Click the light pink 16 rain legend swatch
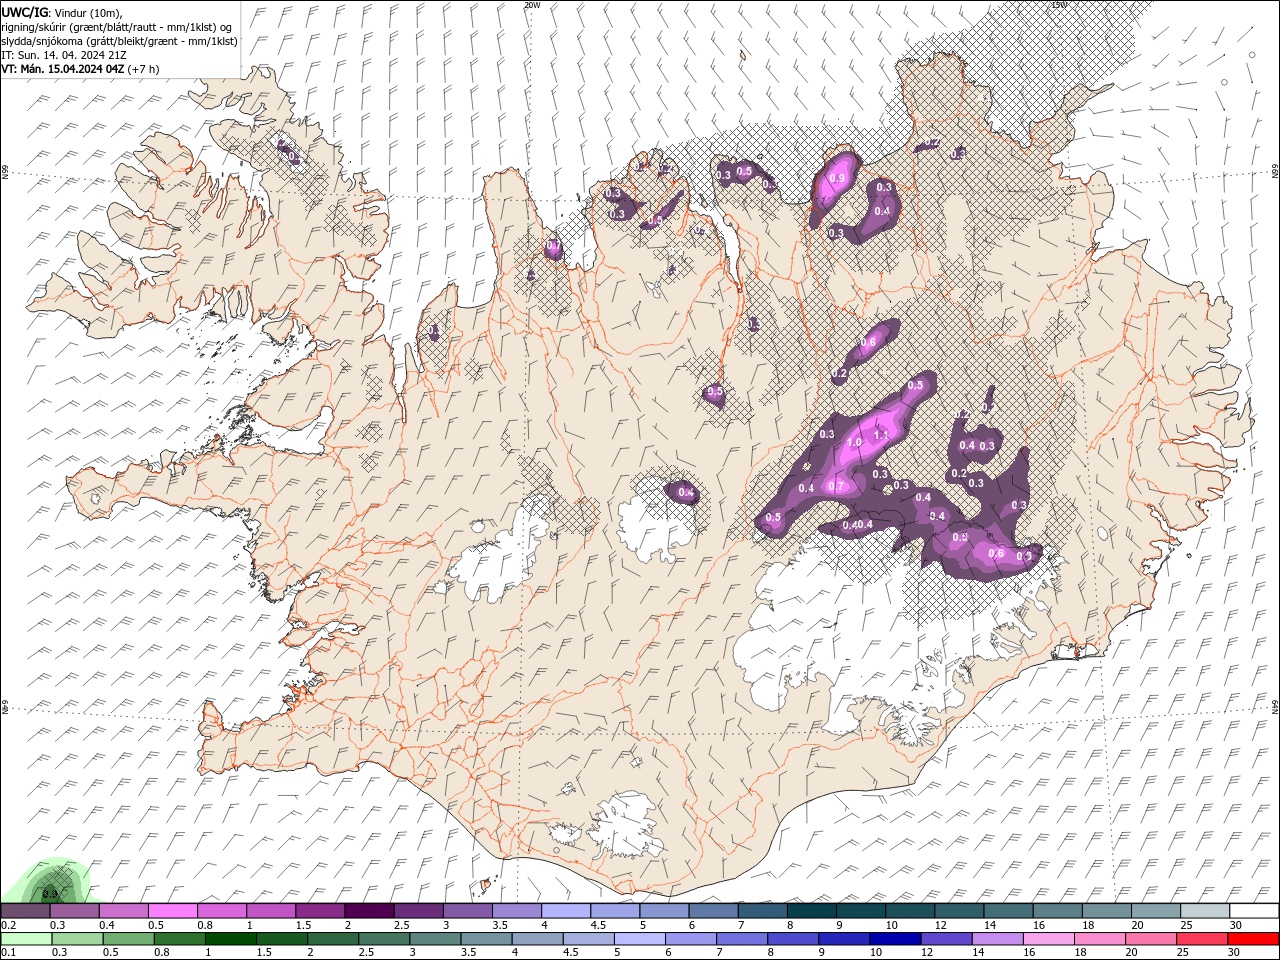This screenshot has width=1280, height=960. tap(1050, 938)
